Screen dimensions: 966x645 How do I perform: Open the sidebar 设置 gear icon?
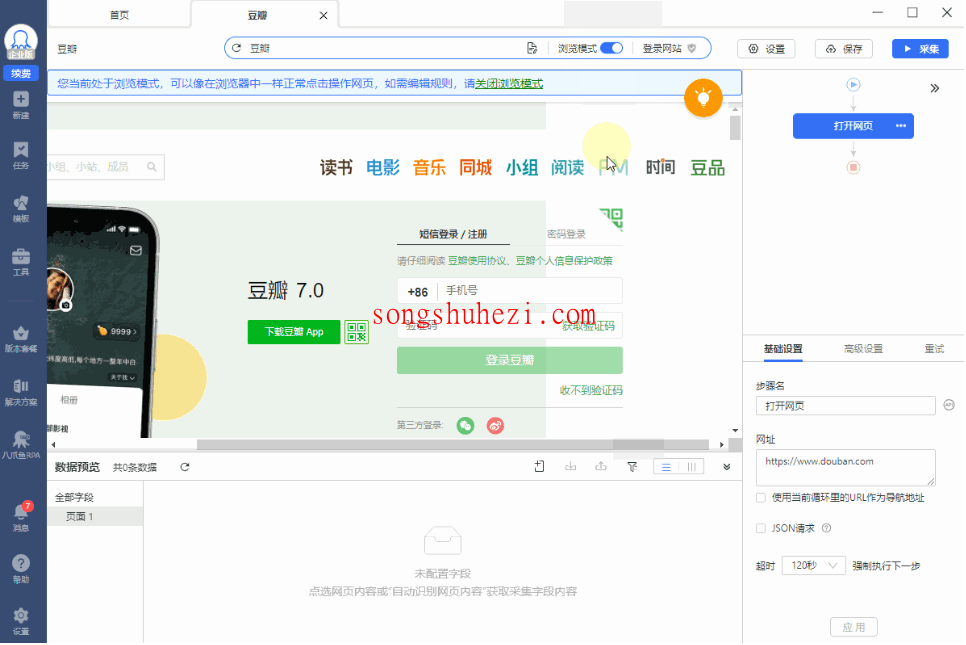tap(21, 621)
